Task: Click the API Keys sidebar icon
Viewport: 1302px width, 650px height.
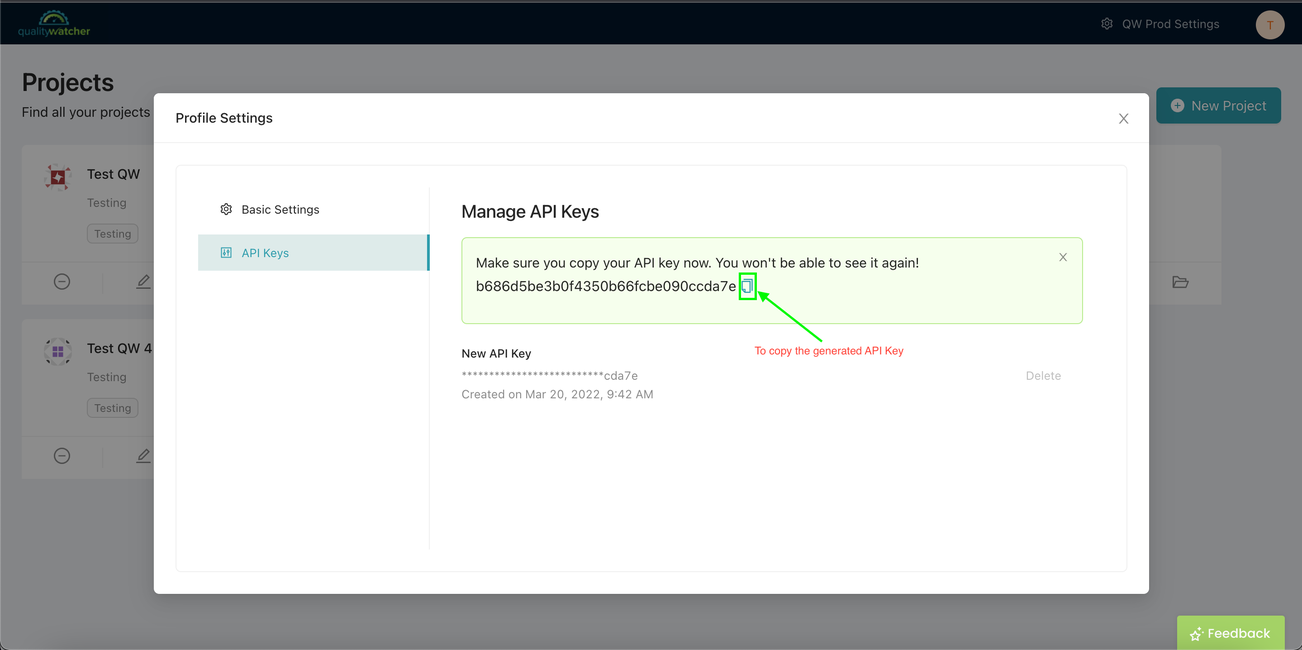Action: pos(226,253)
